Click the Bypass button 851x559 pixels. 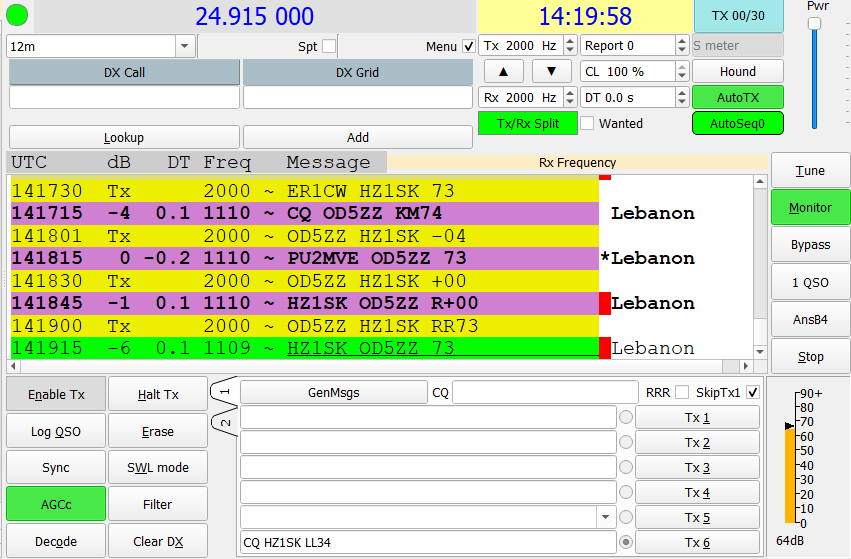point(810,245)
